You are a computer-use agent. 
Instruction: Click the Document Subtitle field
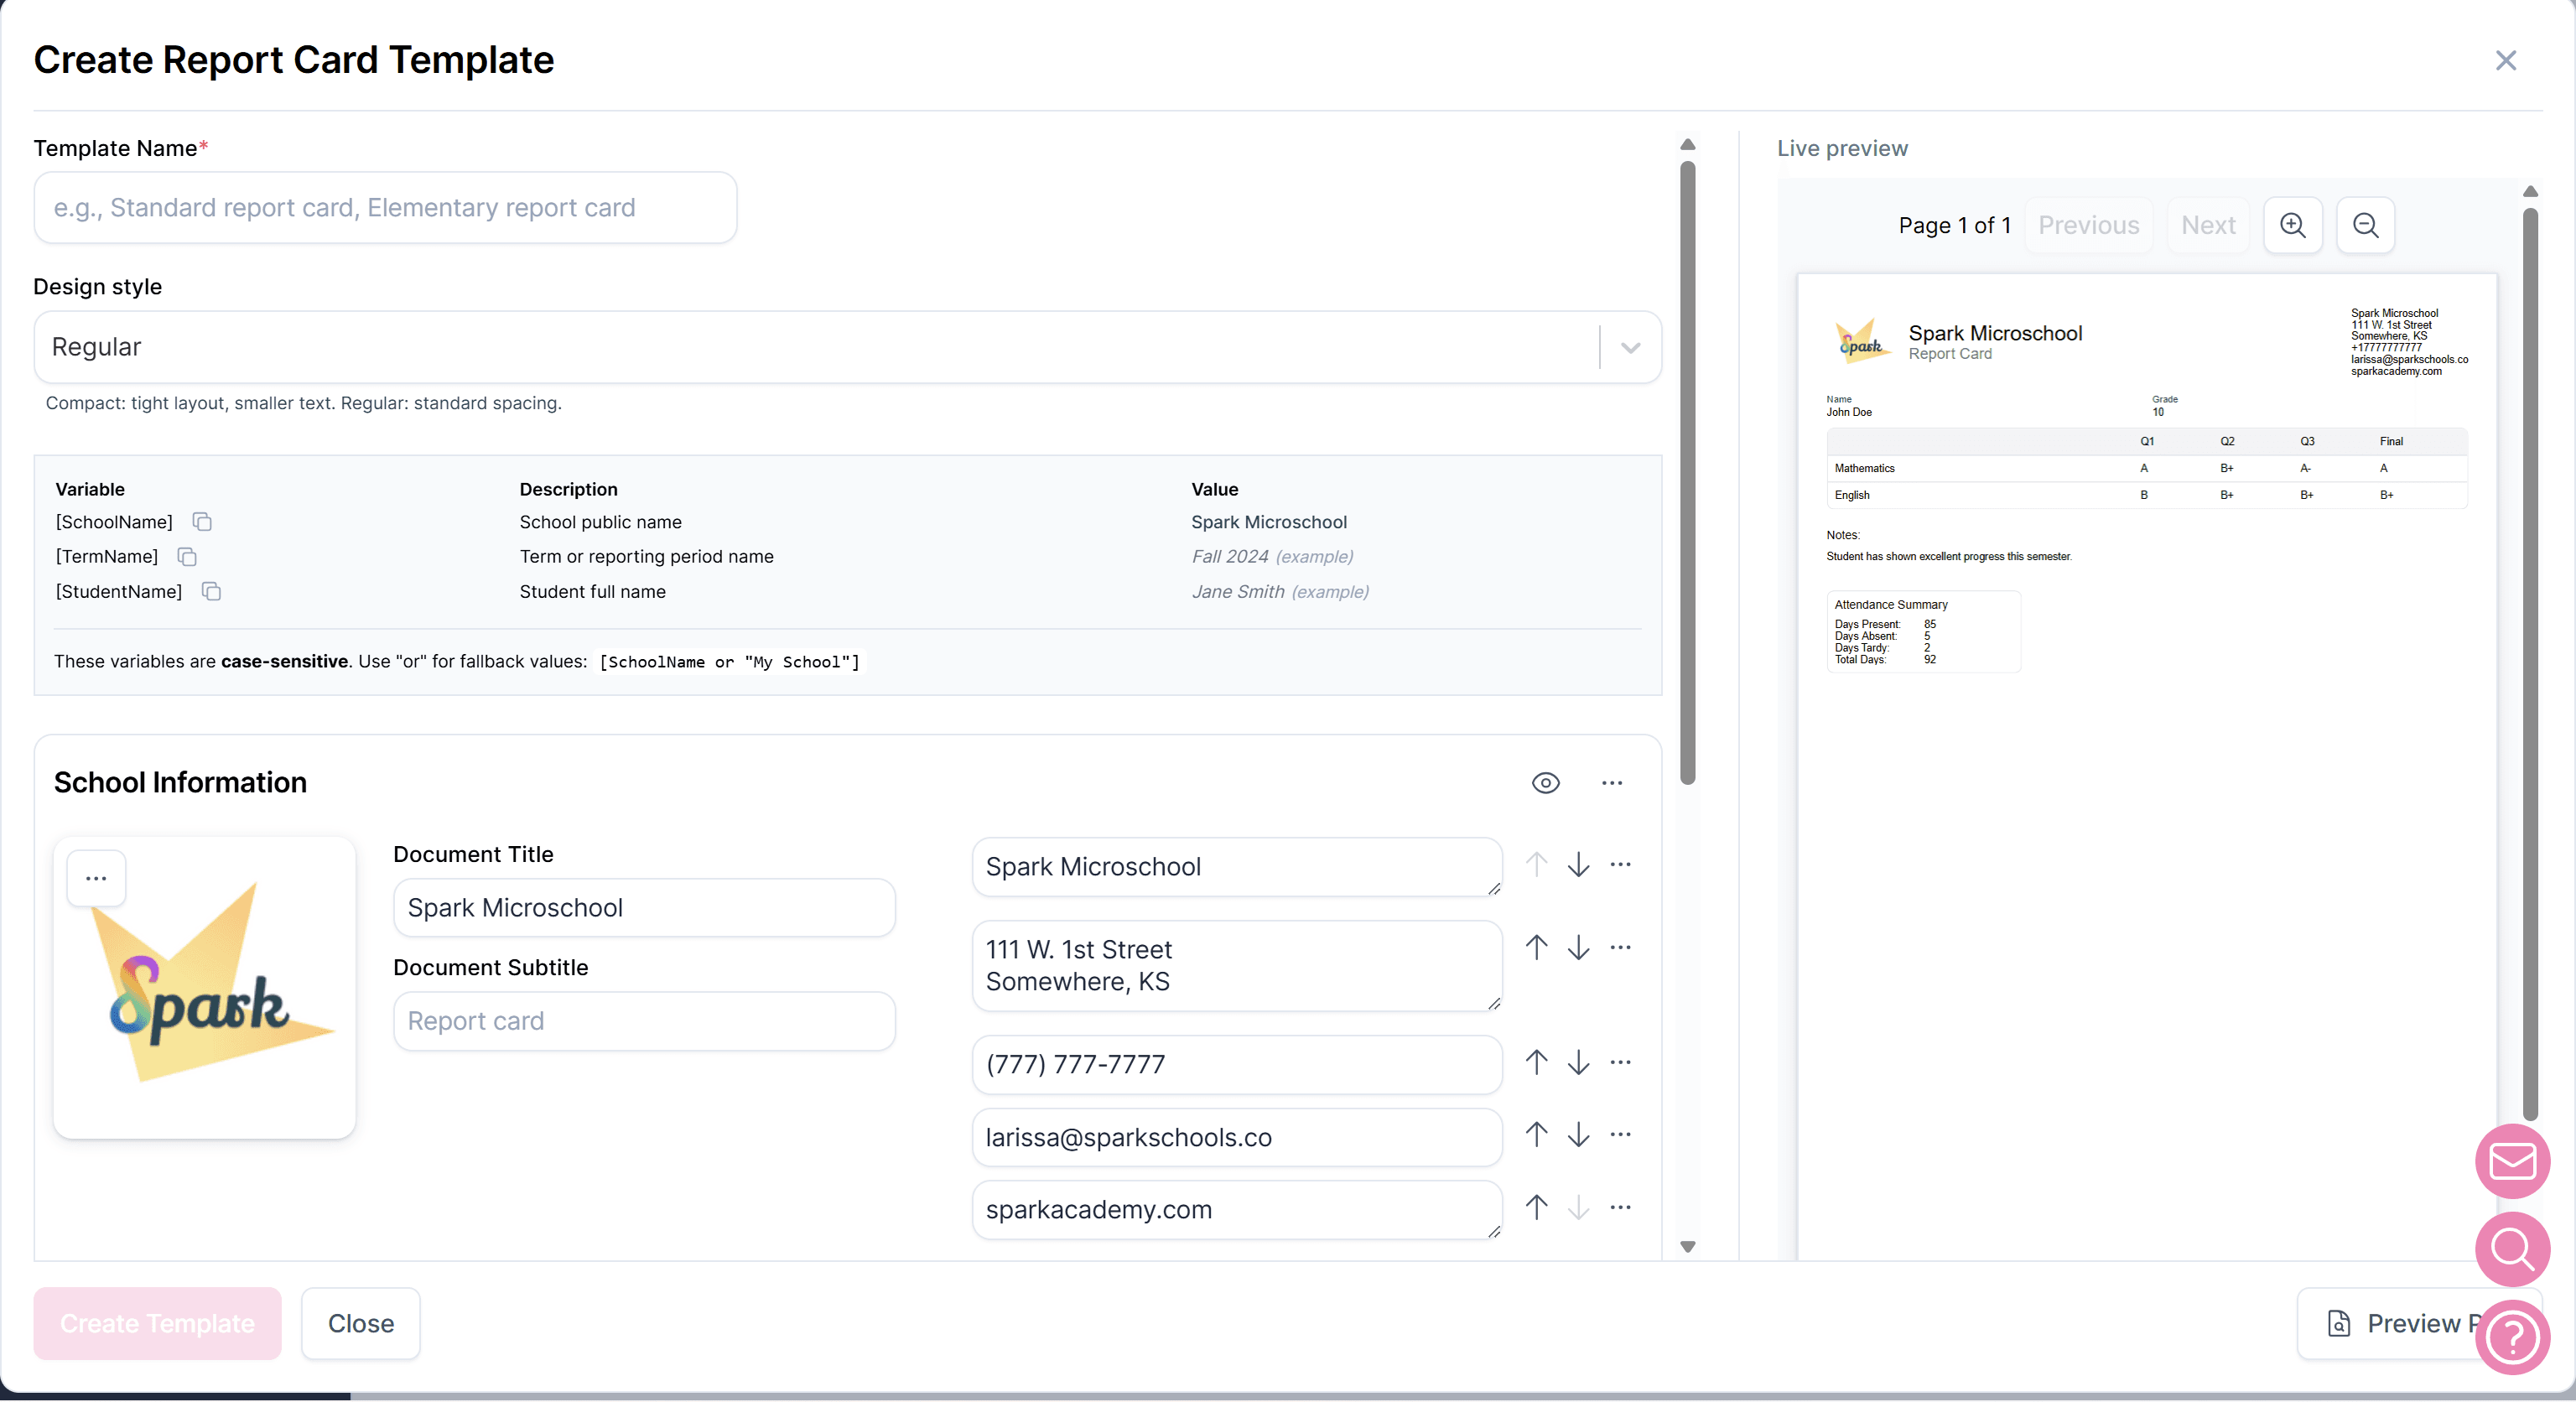pyautogui.click(x=644, y=1021)
